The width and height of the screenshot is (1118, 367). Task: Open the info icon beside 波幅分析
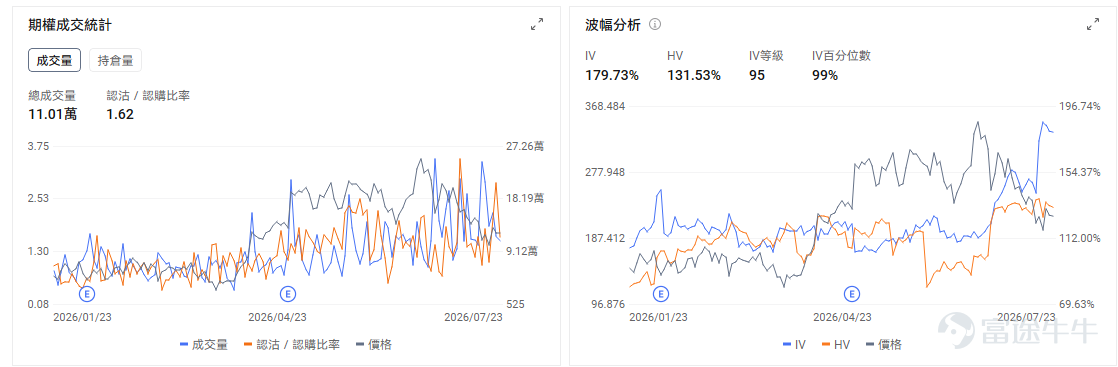655,24
